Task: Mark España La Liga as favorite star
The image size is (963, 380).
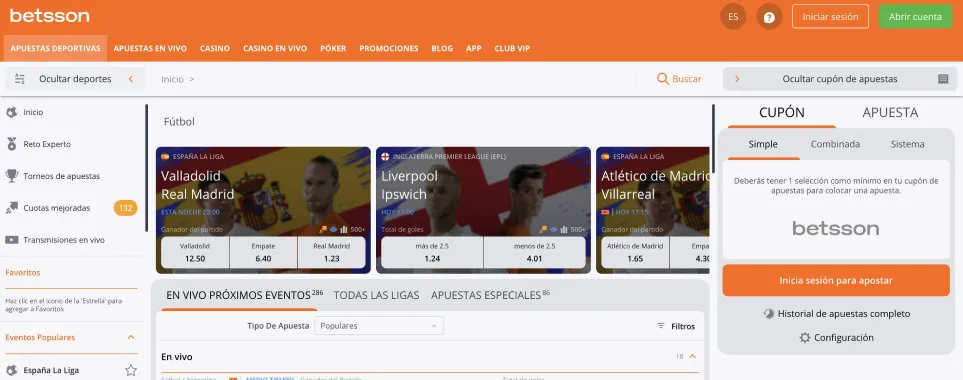Action: coord(131,370)
